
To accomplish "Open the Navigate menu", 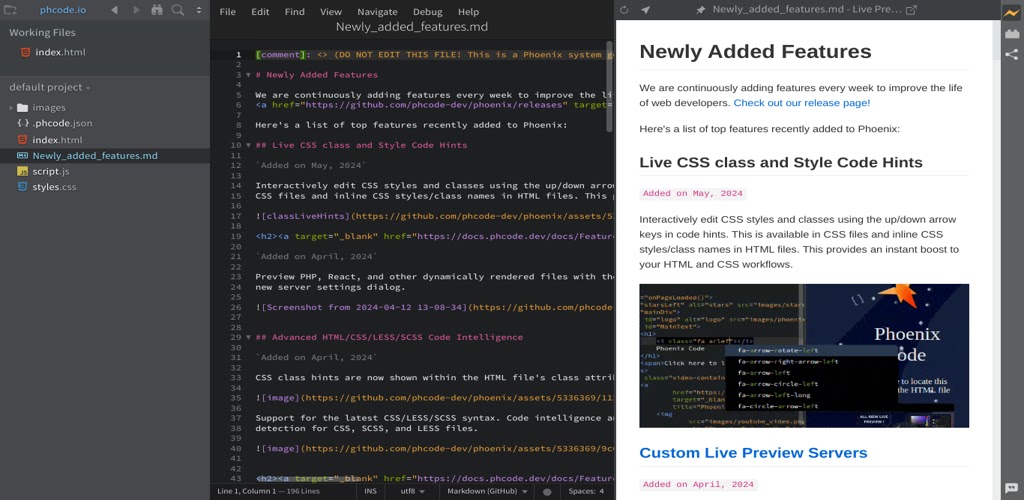I will [x=377, y=12].
